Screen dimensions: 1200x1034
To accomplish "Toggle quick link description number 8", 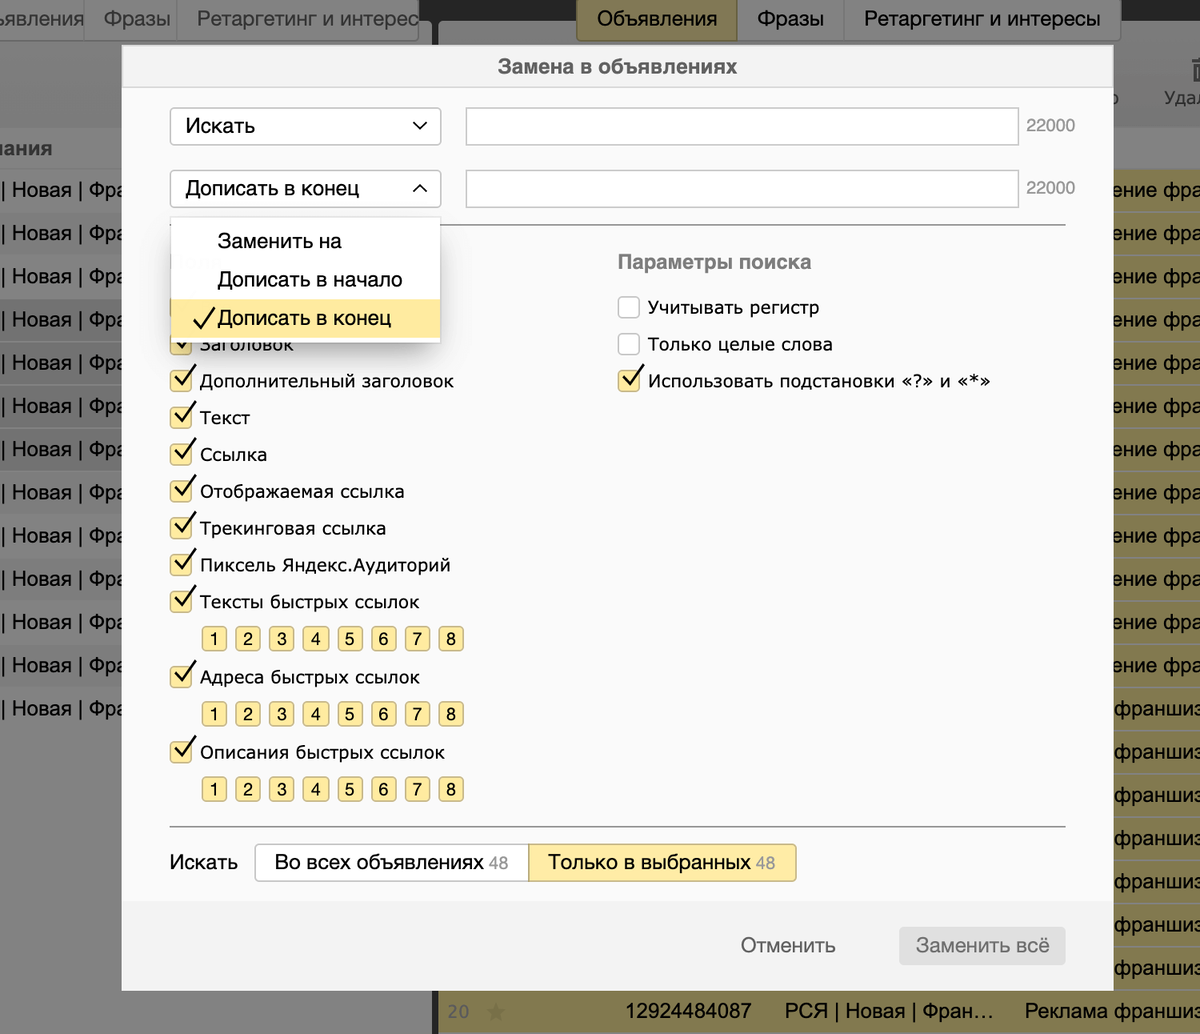I will (x=451, y=789).
